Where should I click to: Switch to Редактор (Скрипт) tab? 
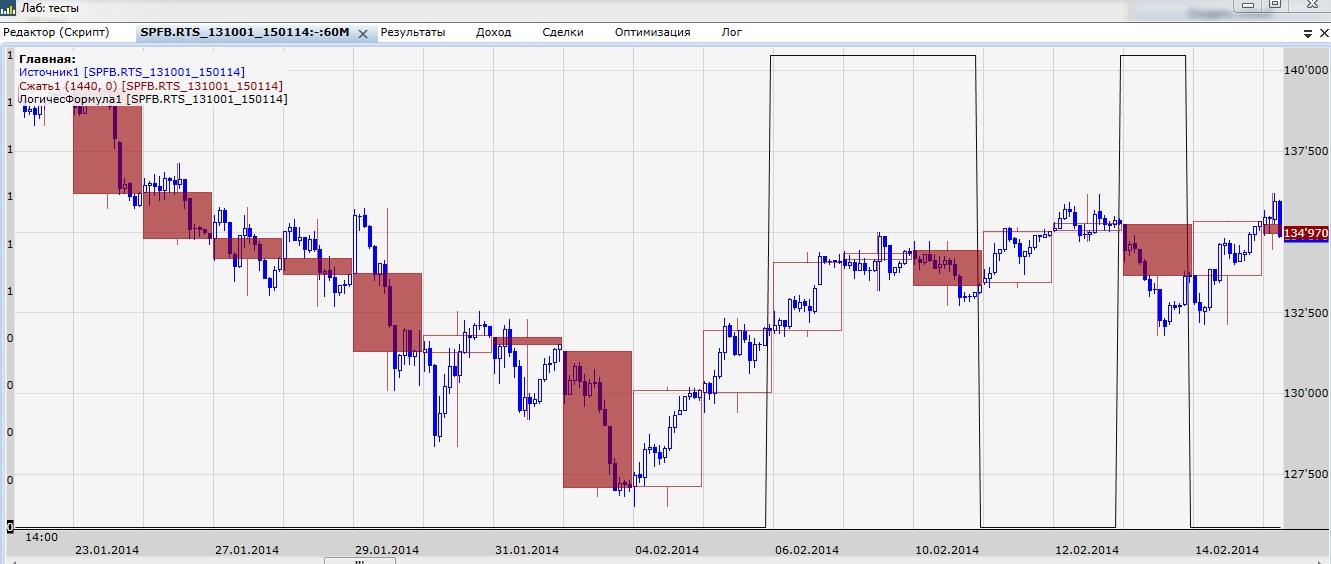point(56,32)
